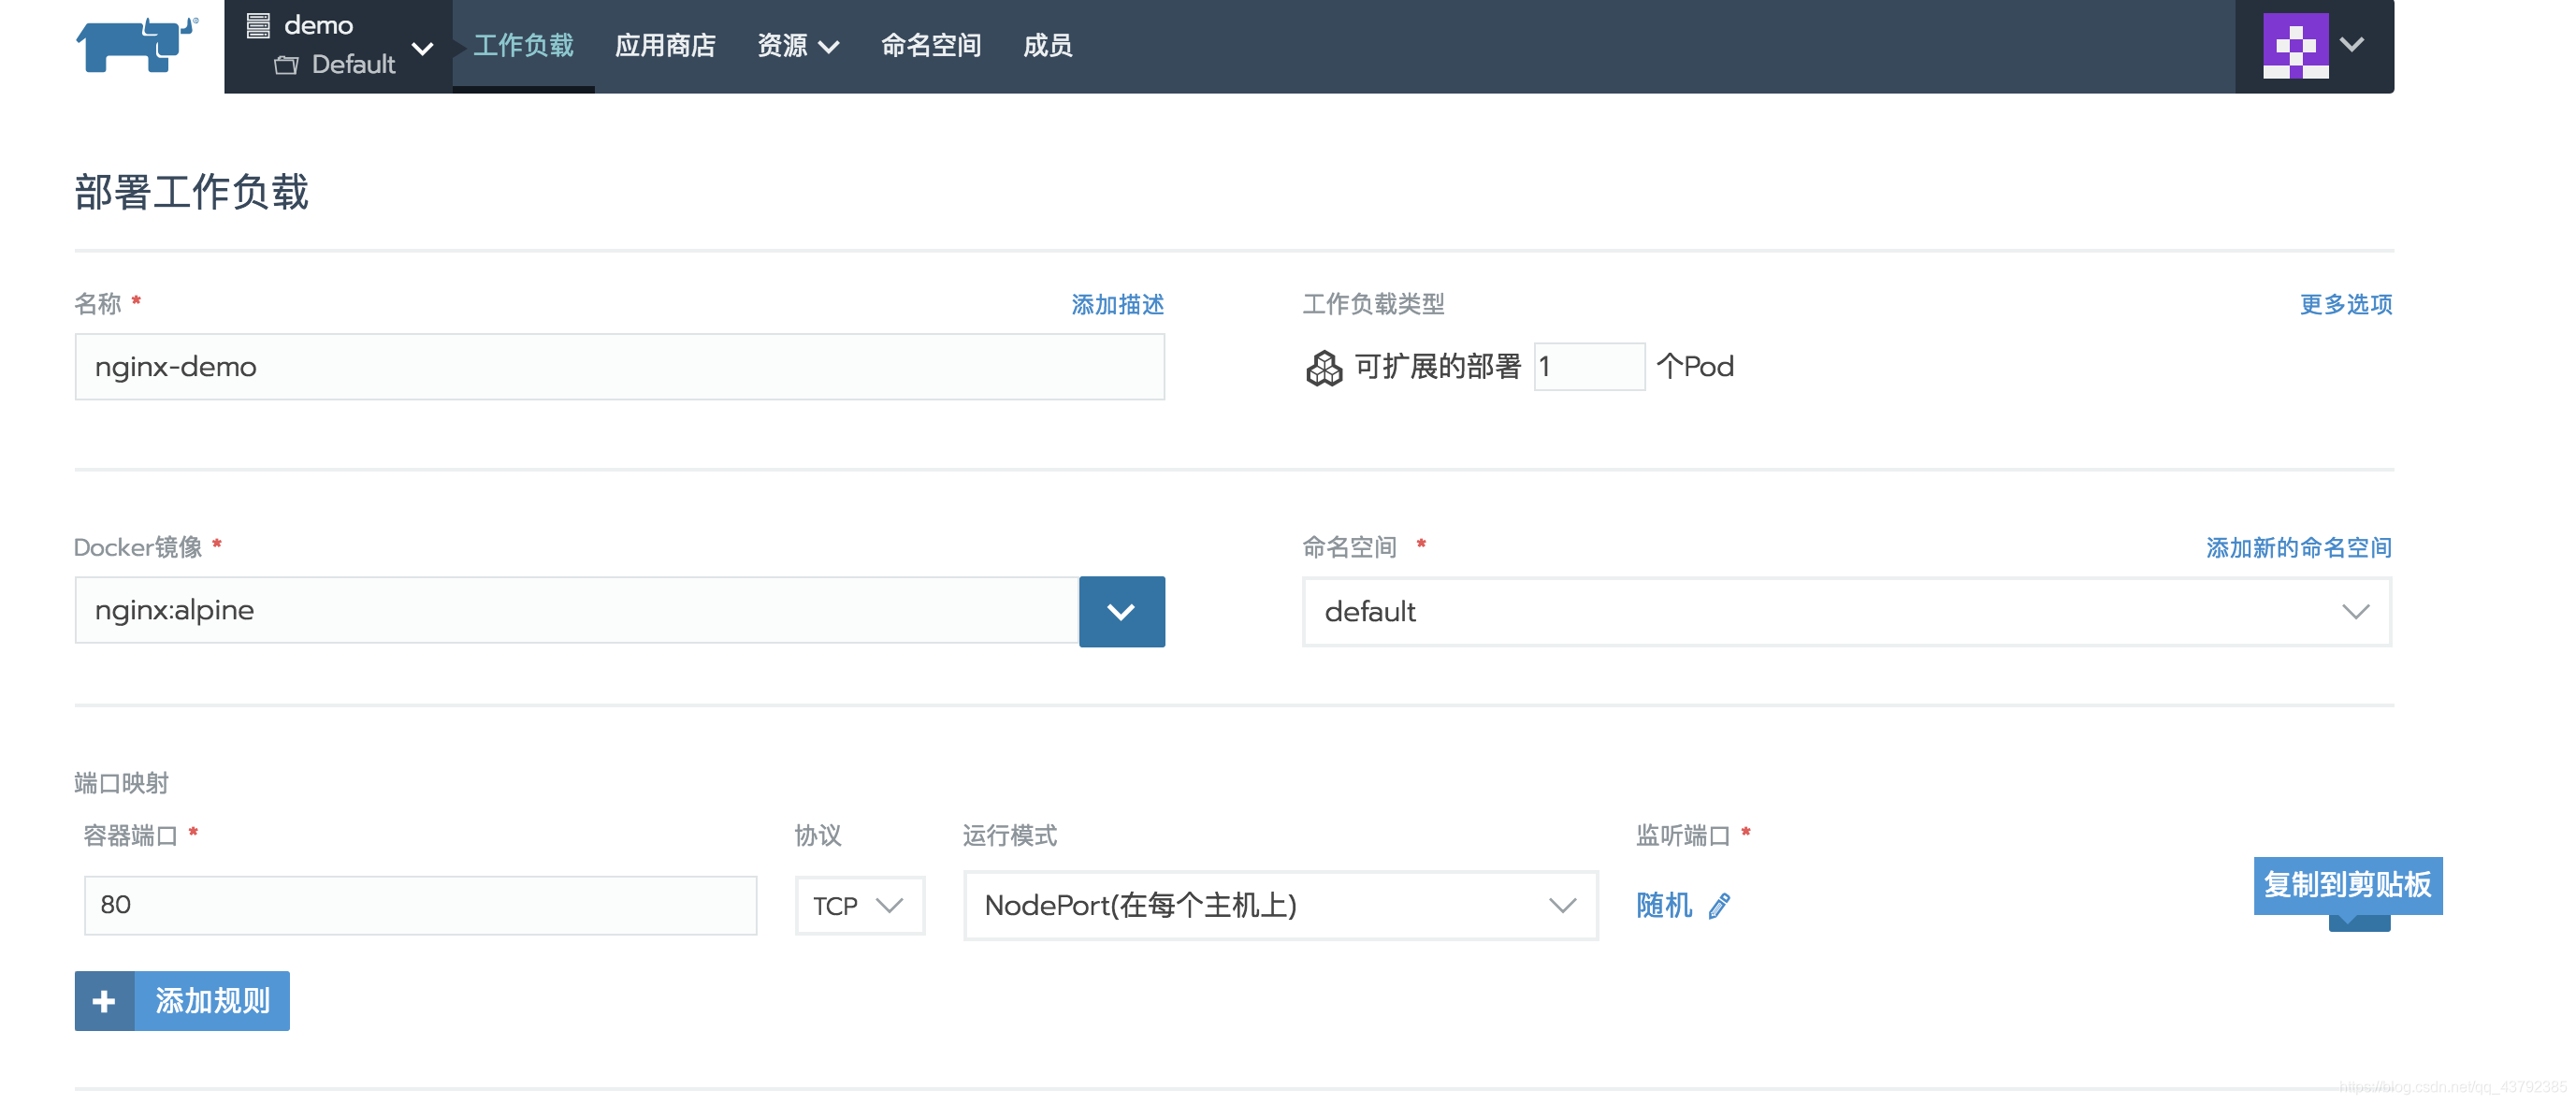Screen dimensions: 2576x1104
Task: Click the pencil icon to edit listening port
Action: [x=1719, y=906]
